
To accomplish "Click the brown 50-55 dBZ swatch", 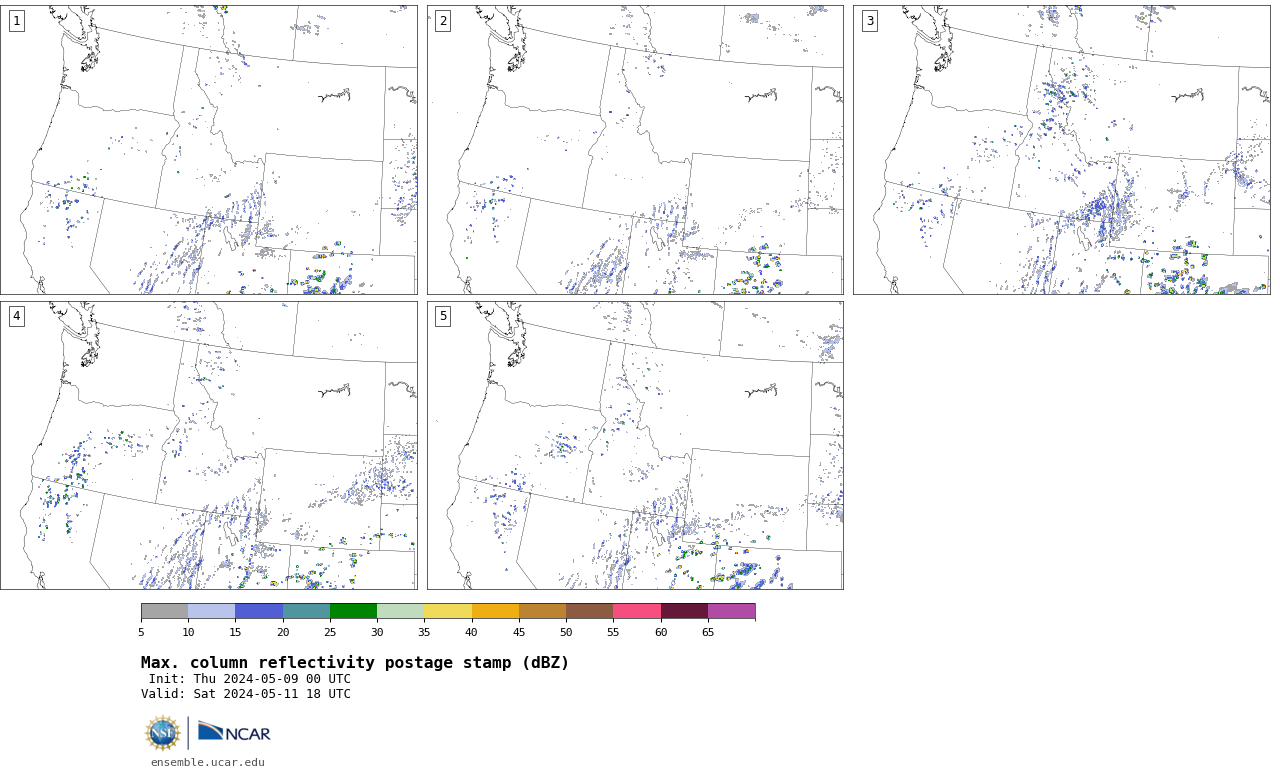I will (590, 611).
